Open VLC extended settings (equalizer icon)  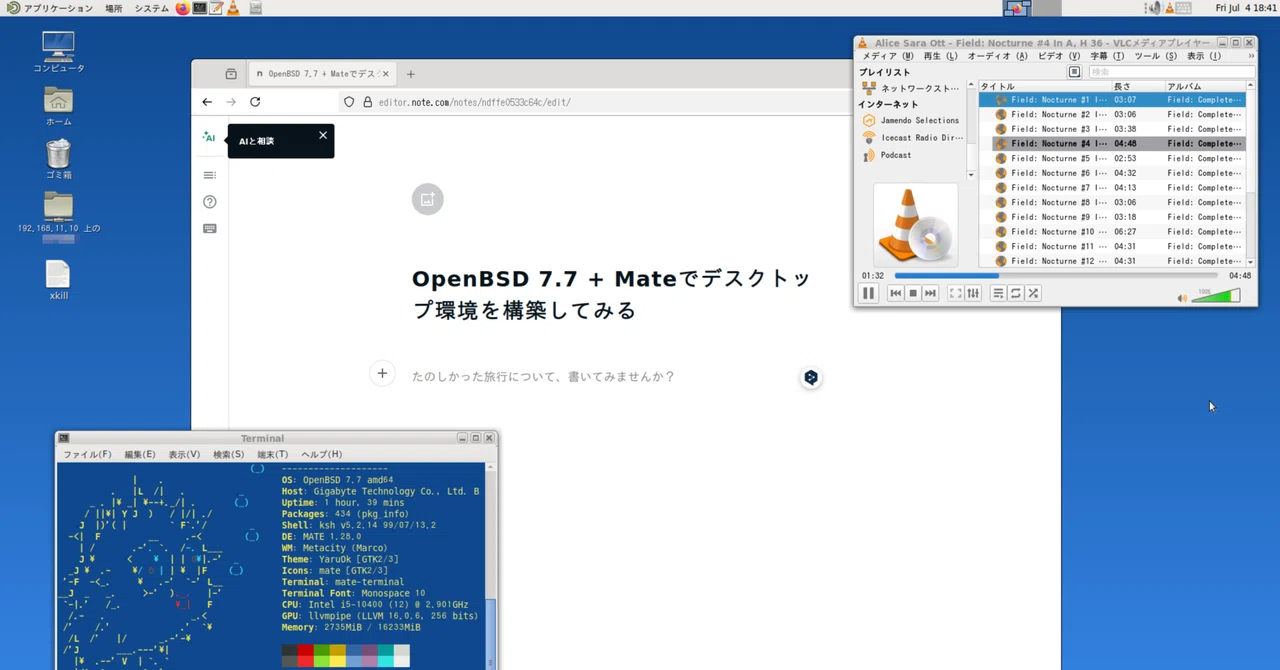(973, 293)
